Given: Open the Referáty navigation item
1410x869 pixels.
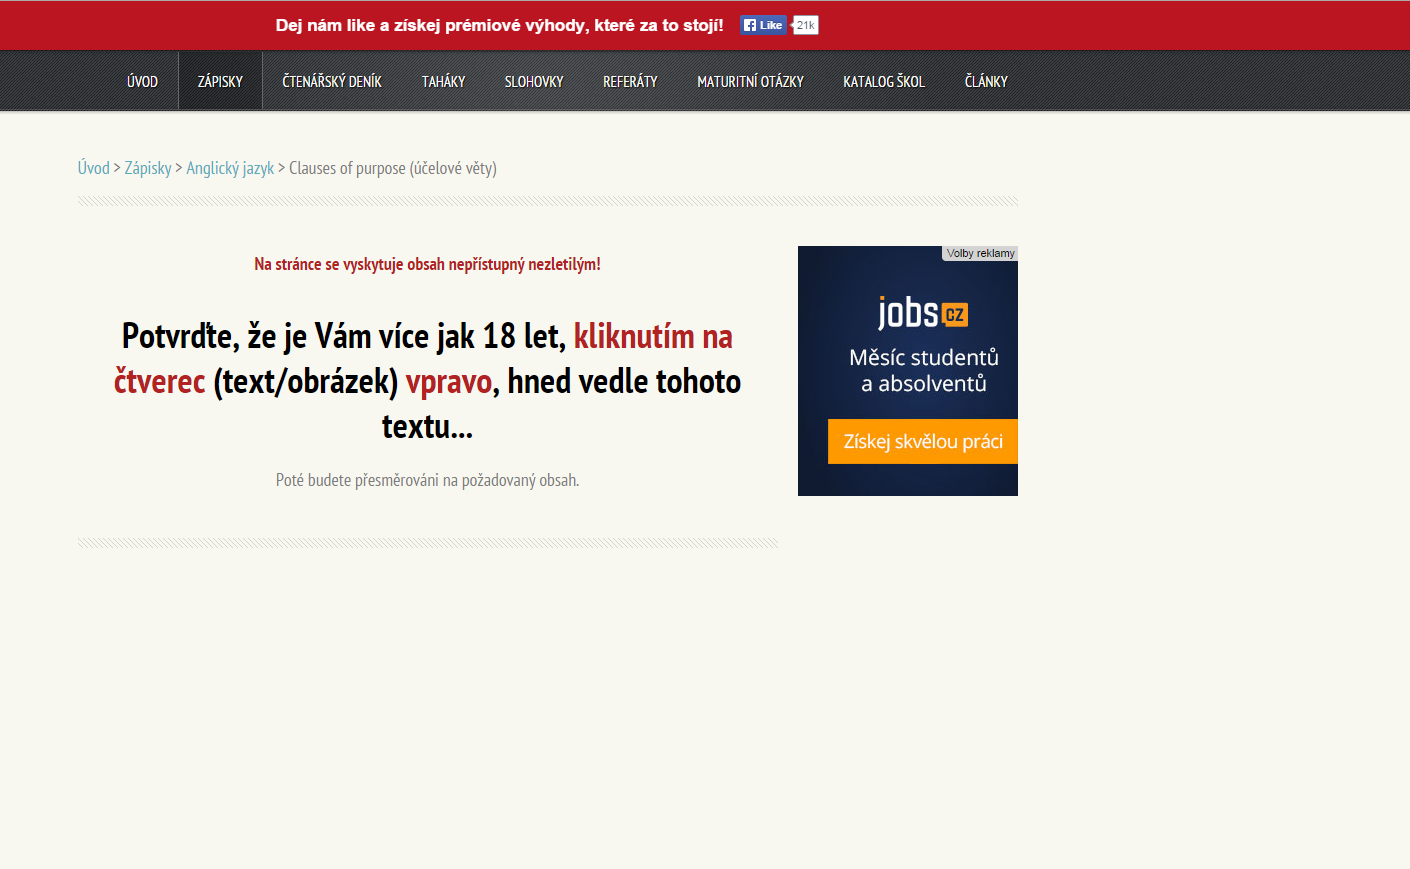Looking at the screenshot, I should (x=630, y=81).
